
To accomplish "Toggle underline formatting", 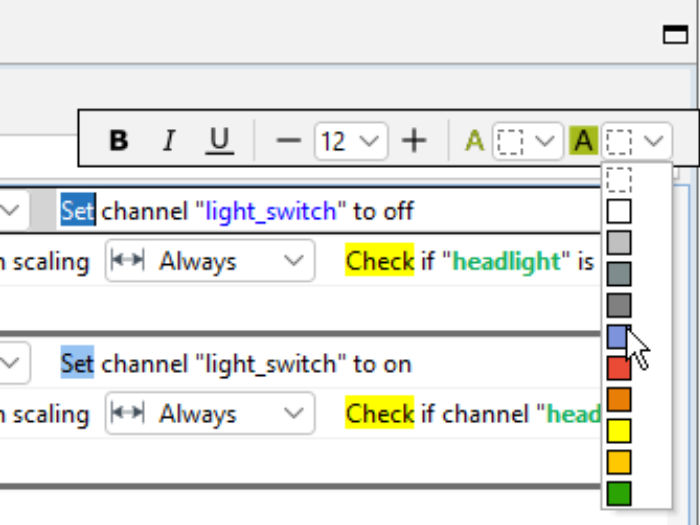I will (219, 141).
